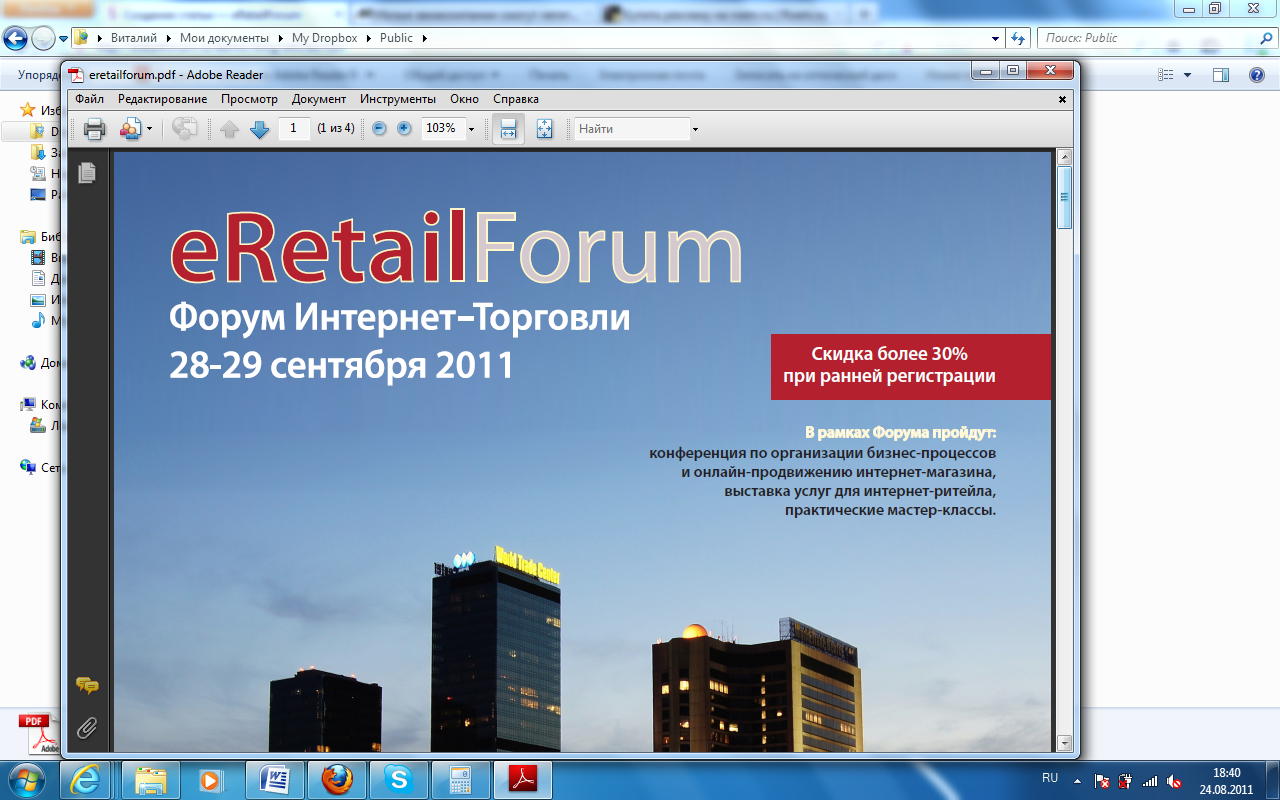
Task: Click the RU language indicator
Action: (x=1050, y=778)
